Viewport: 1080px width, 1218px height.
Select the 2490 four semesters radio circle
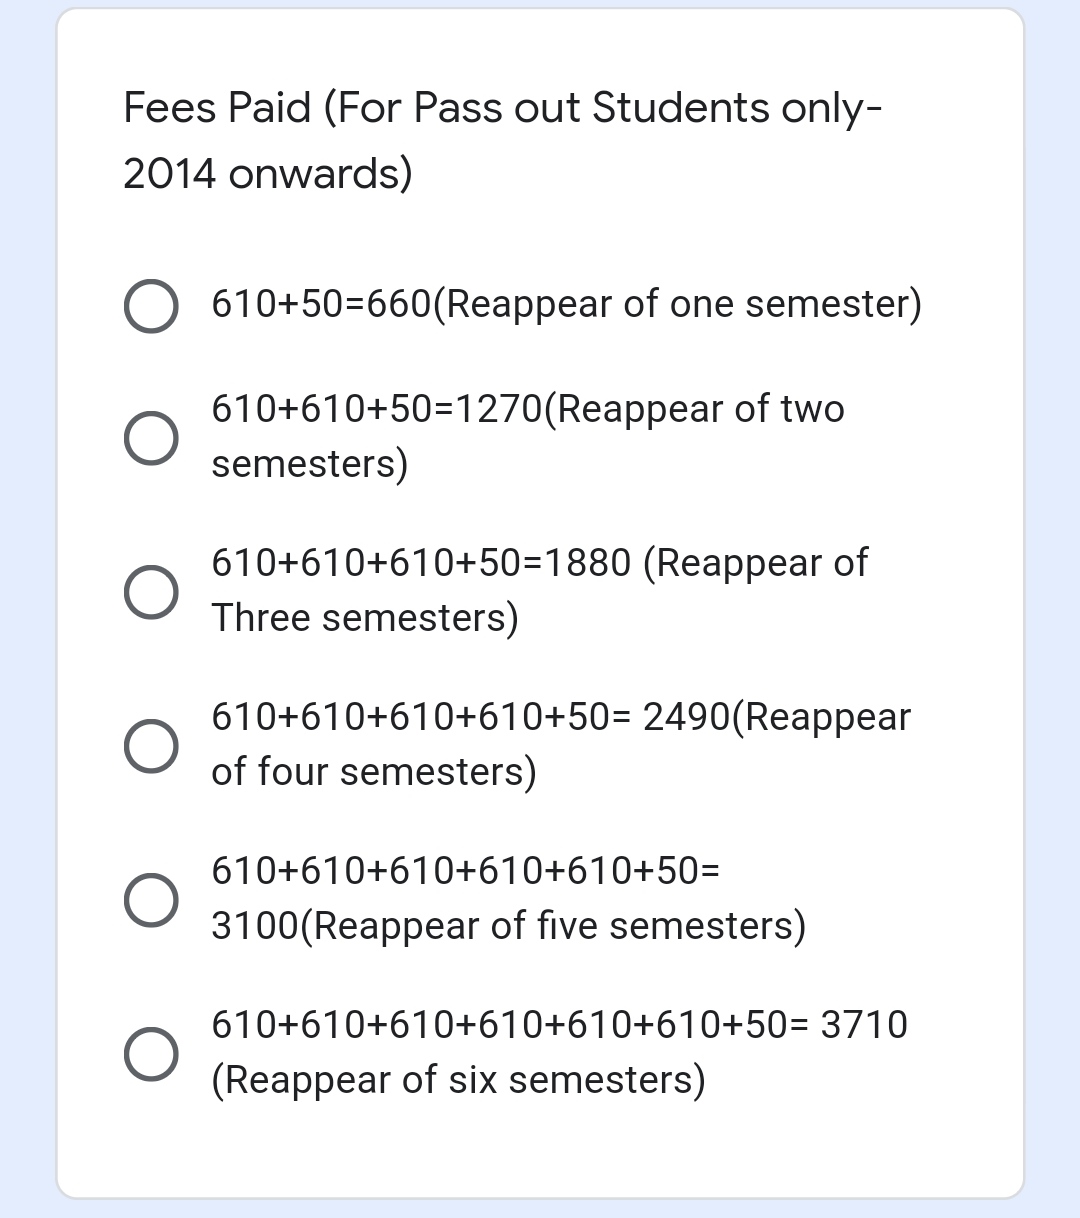click(x=151, y=745)
